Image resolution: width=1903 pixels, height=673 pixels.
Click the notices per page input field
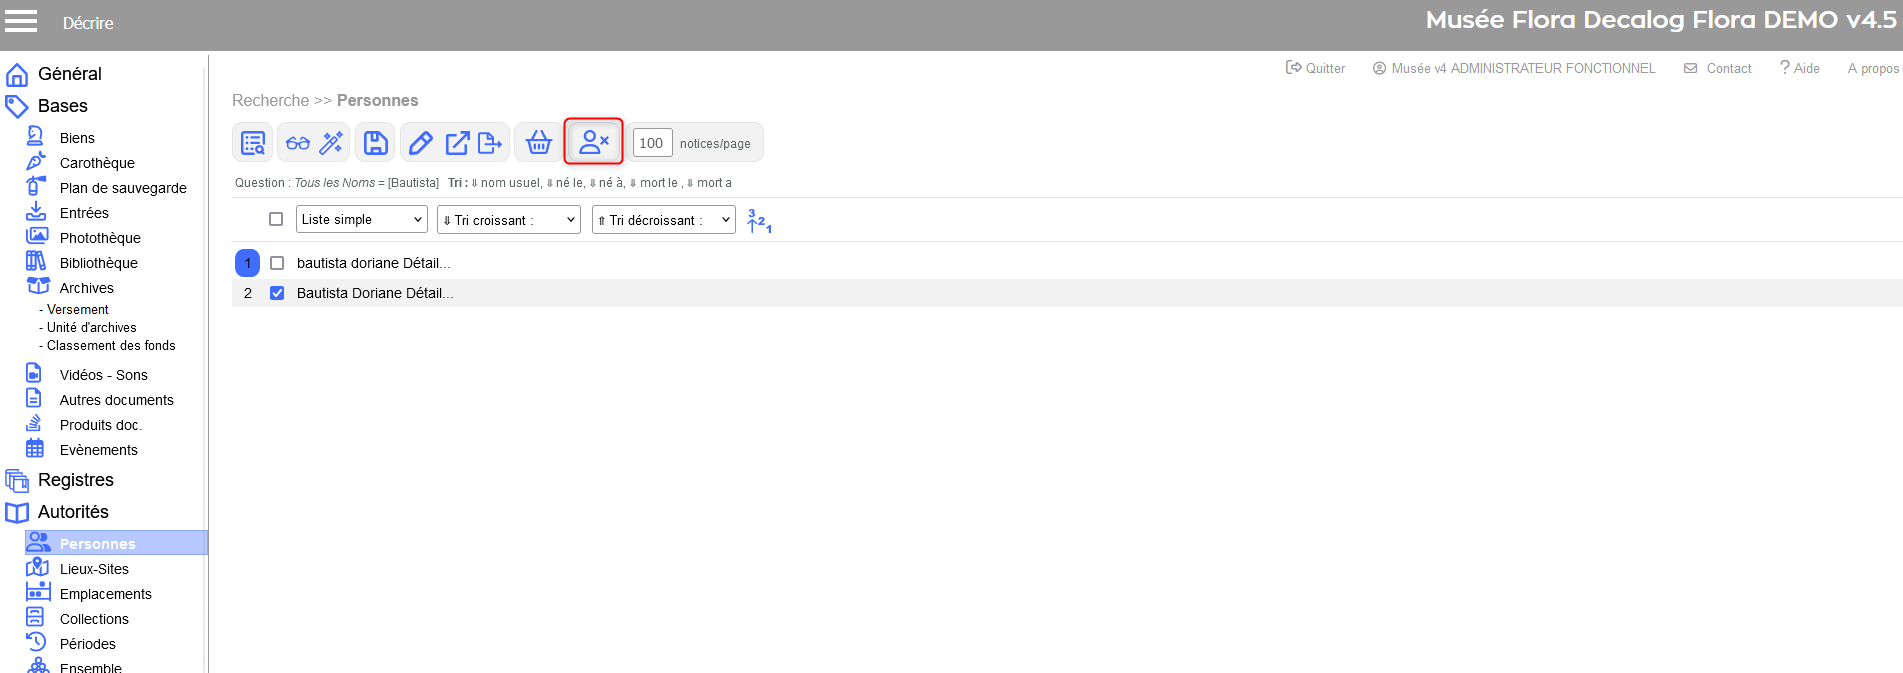652,143
